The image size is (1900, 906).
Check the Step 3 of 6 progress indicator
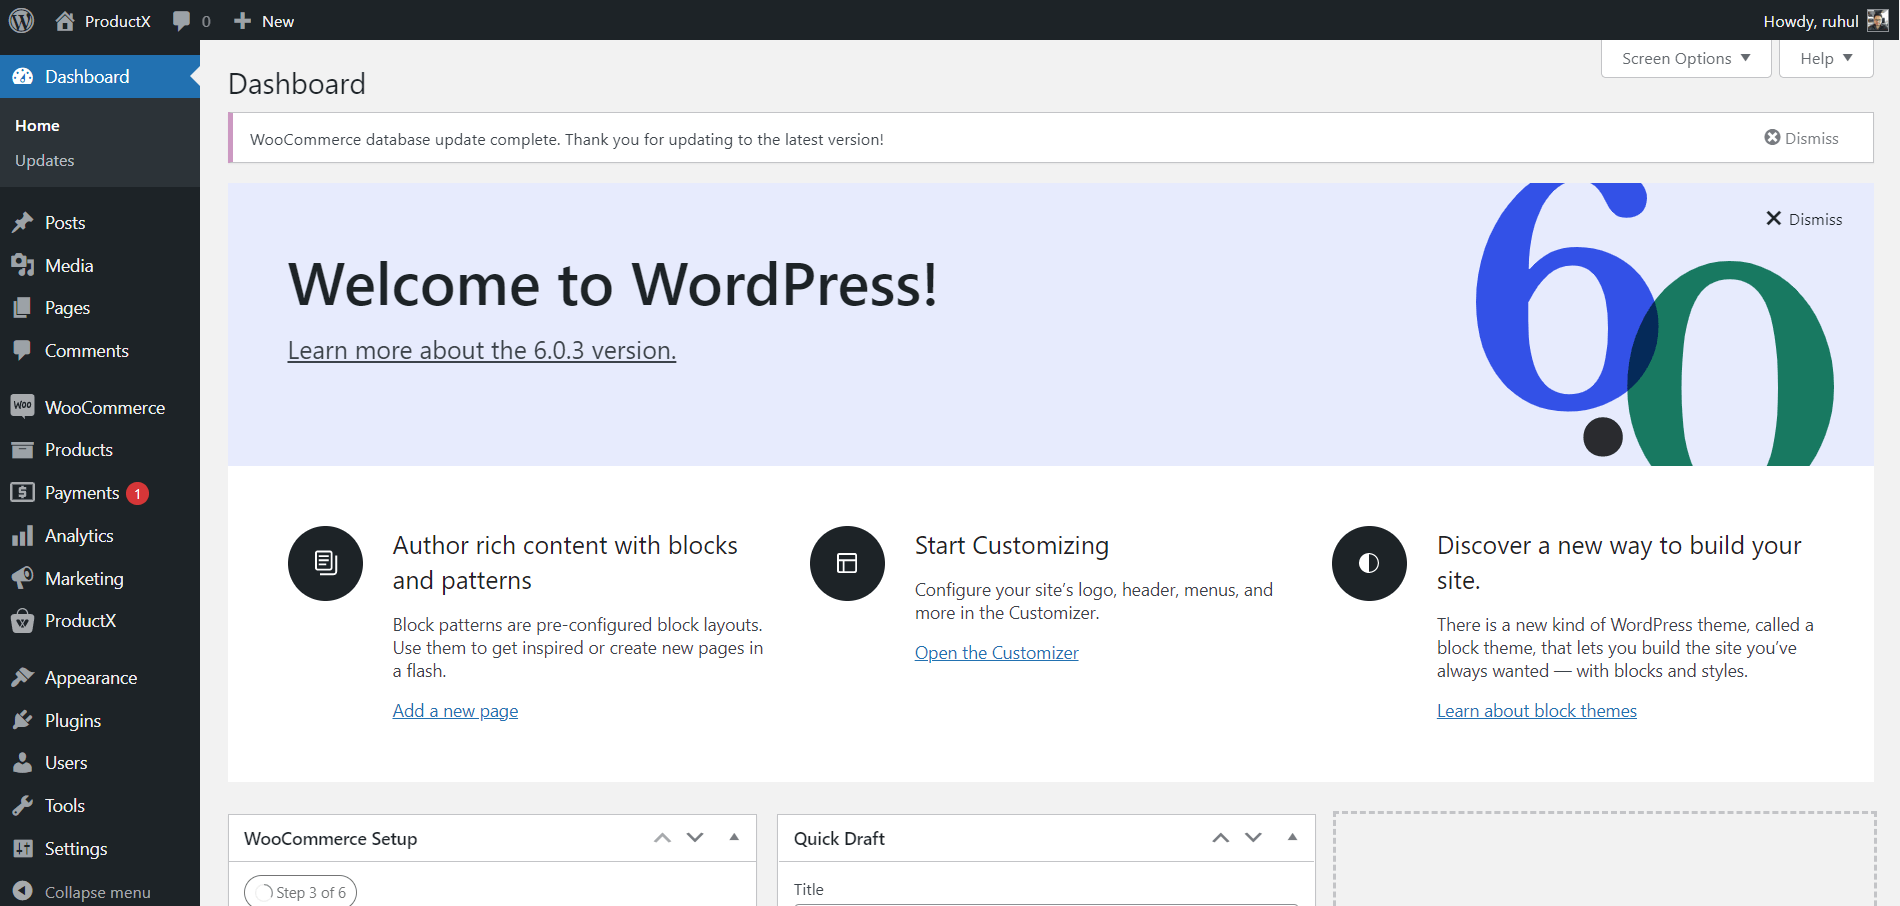coord(299,891)
